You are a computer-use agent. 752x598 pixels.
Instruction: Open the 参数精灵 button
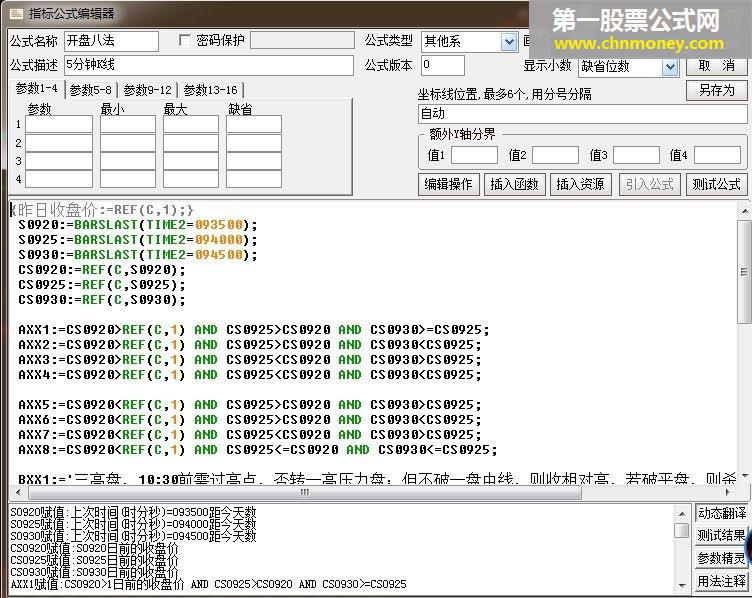pyautogui.click(x=721, y=558)
